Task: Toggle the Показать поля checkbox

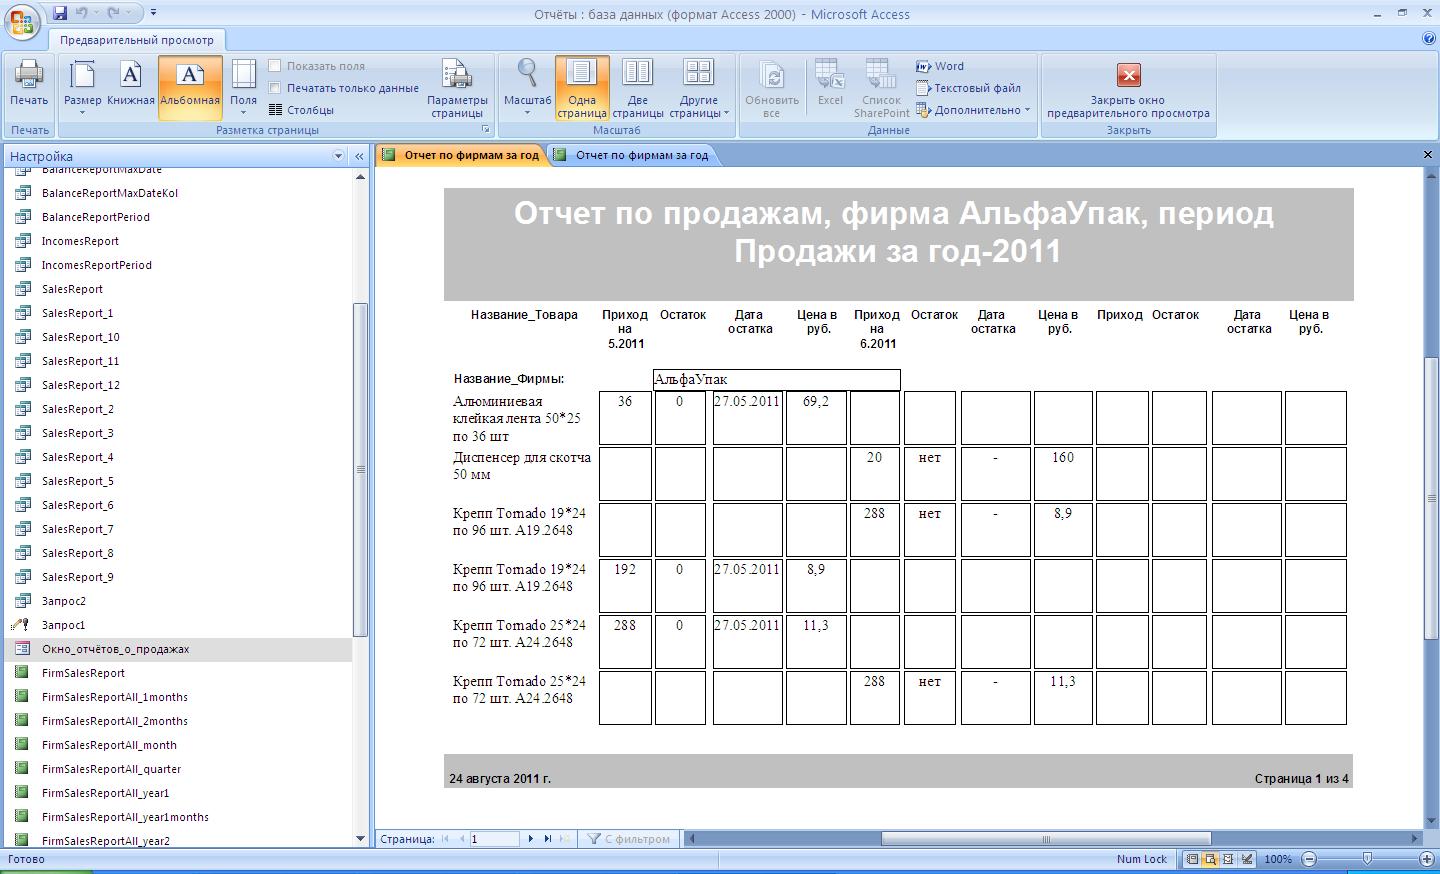Action: click(275, 66)
